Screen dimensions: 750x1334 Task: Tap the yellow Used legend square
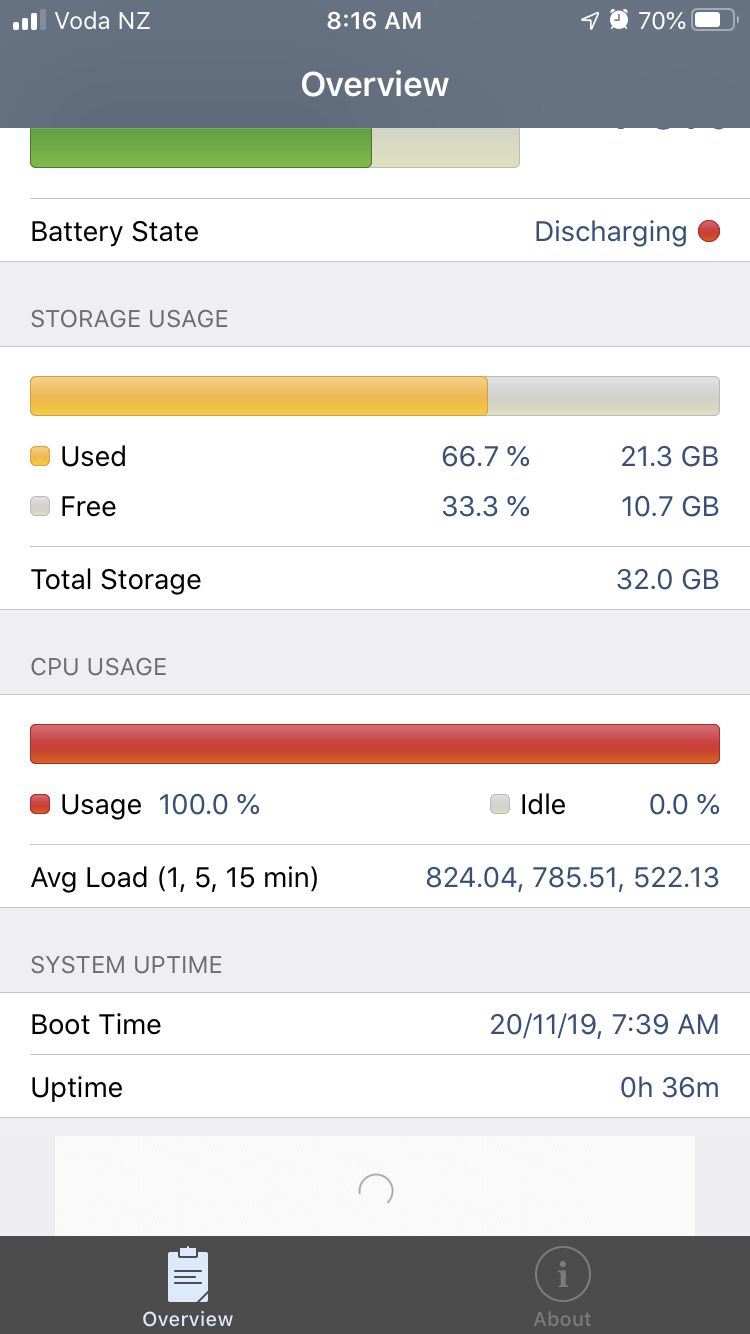pos(40,457)
